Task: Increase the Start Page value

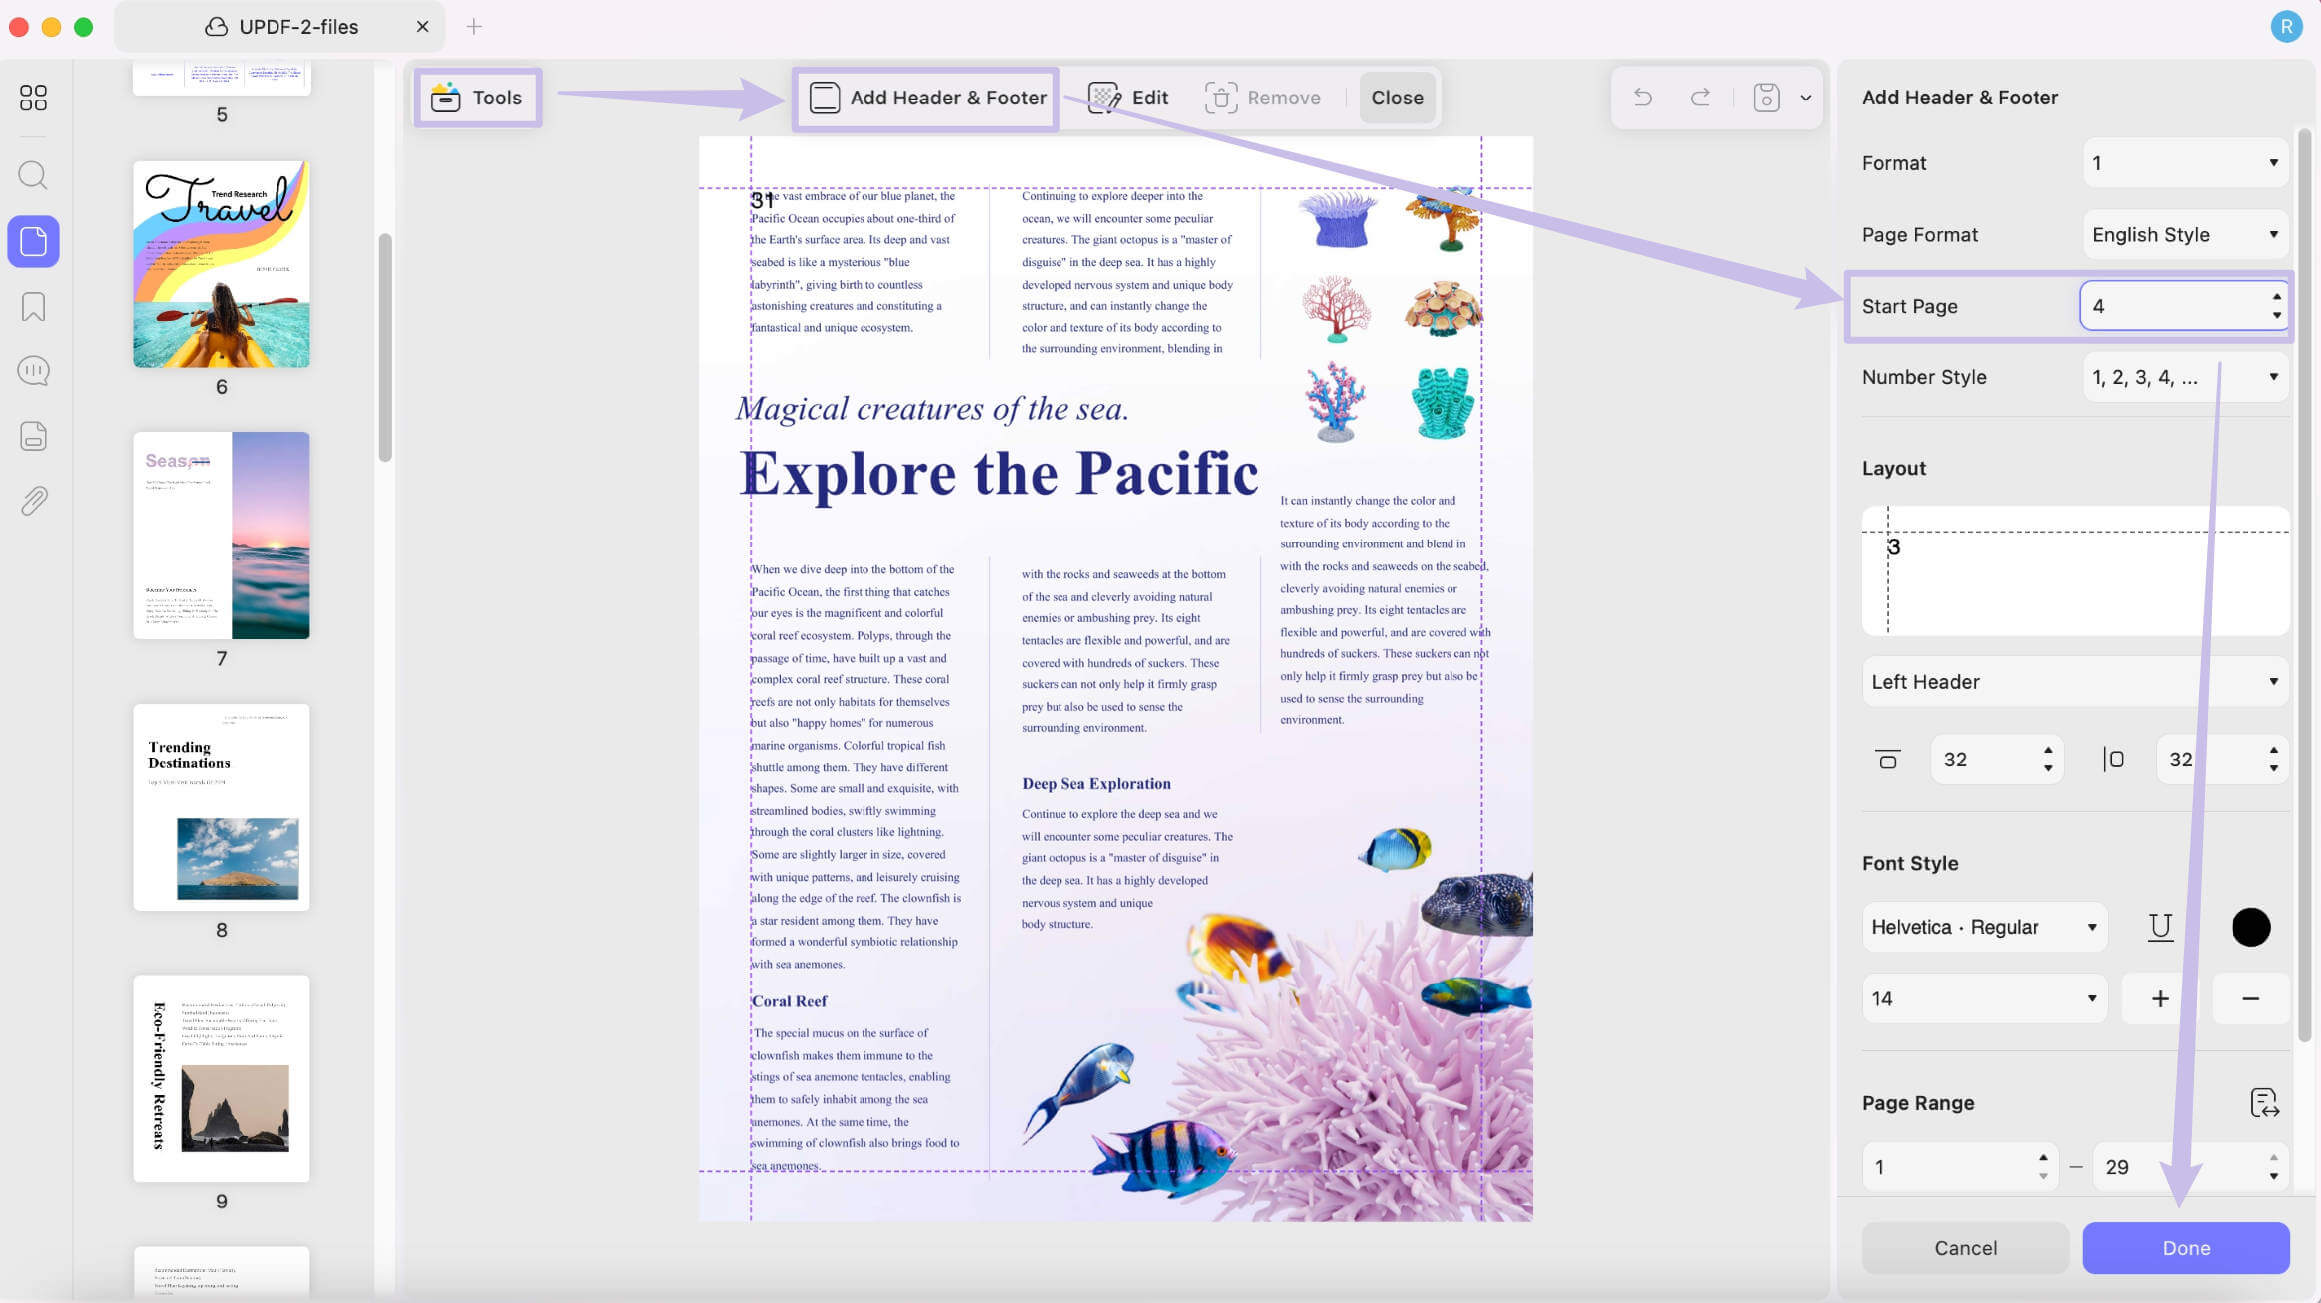Action: click(2277, 297)
